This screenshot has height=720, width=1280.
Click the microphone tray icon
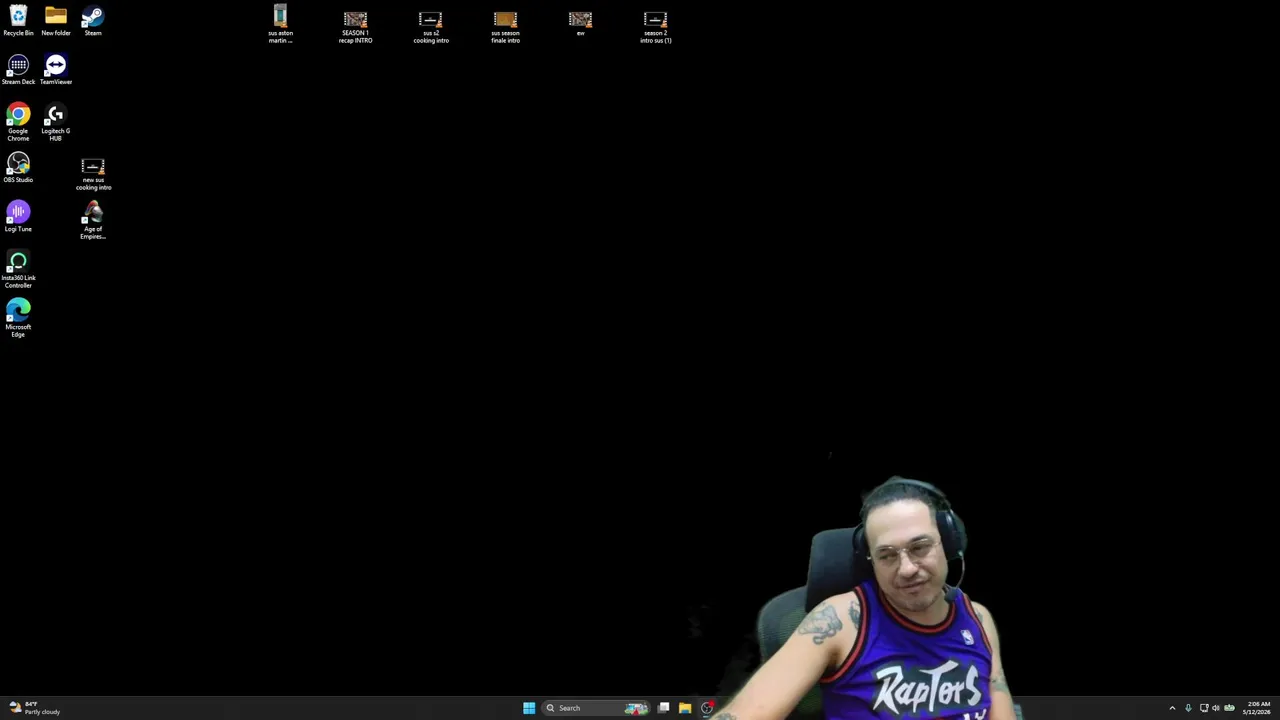1188,708
